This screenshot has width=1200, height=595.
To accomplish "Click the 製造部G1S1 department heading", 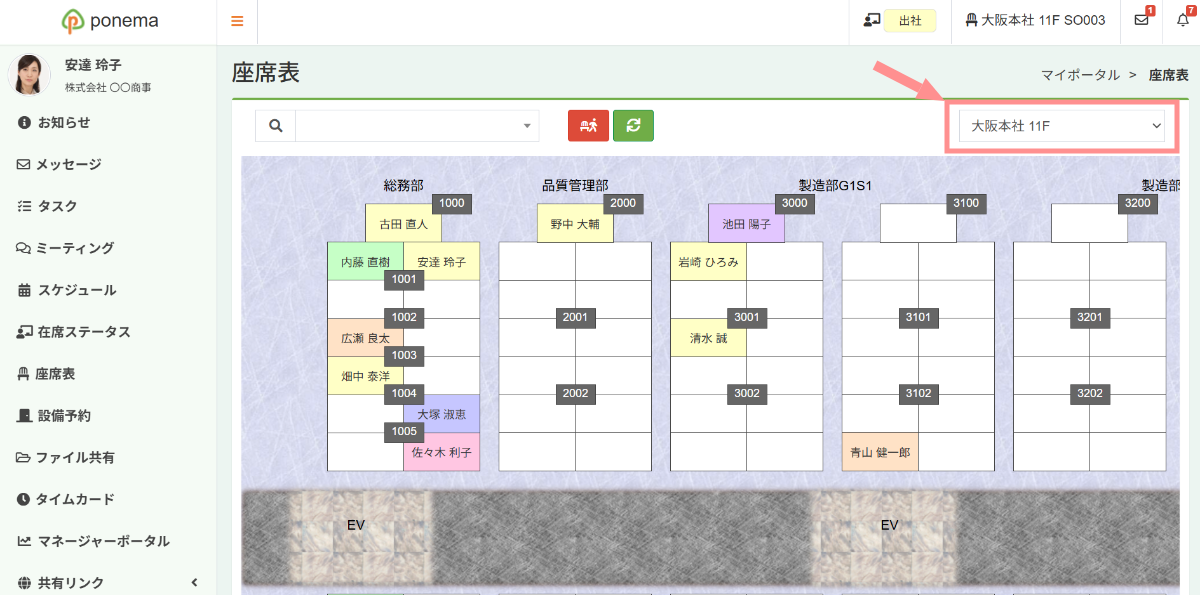I will [x=835, y=185].
